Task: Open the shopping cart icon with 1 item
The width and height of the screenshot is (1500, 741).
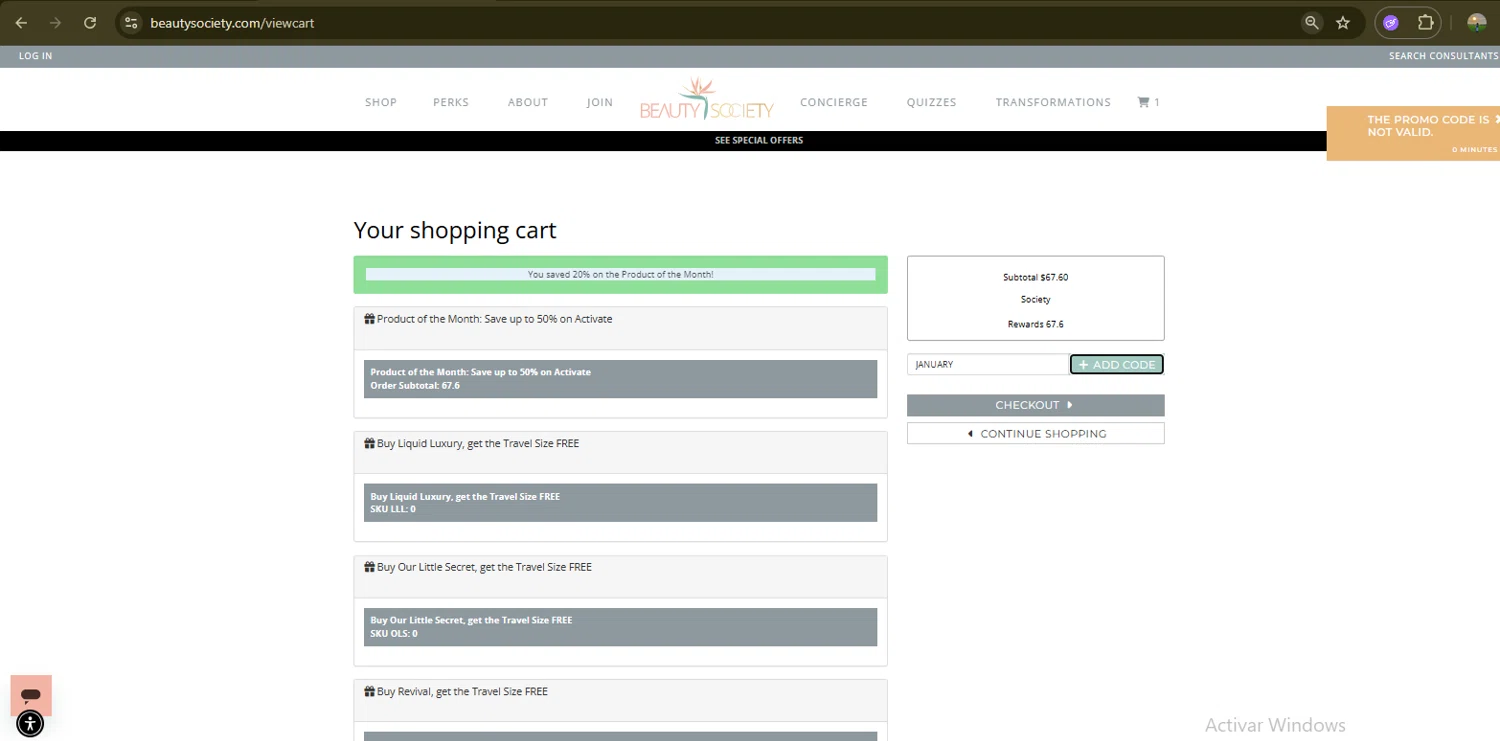Action: (x=1148, y=102)
